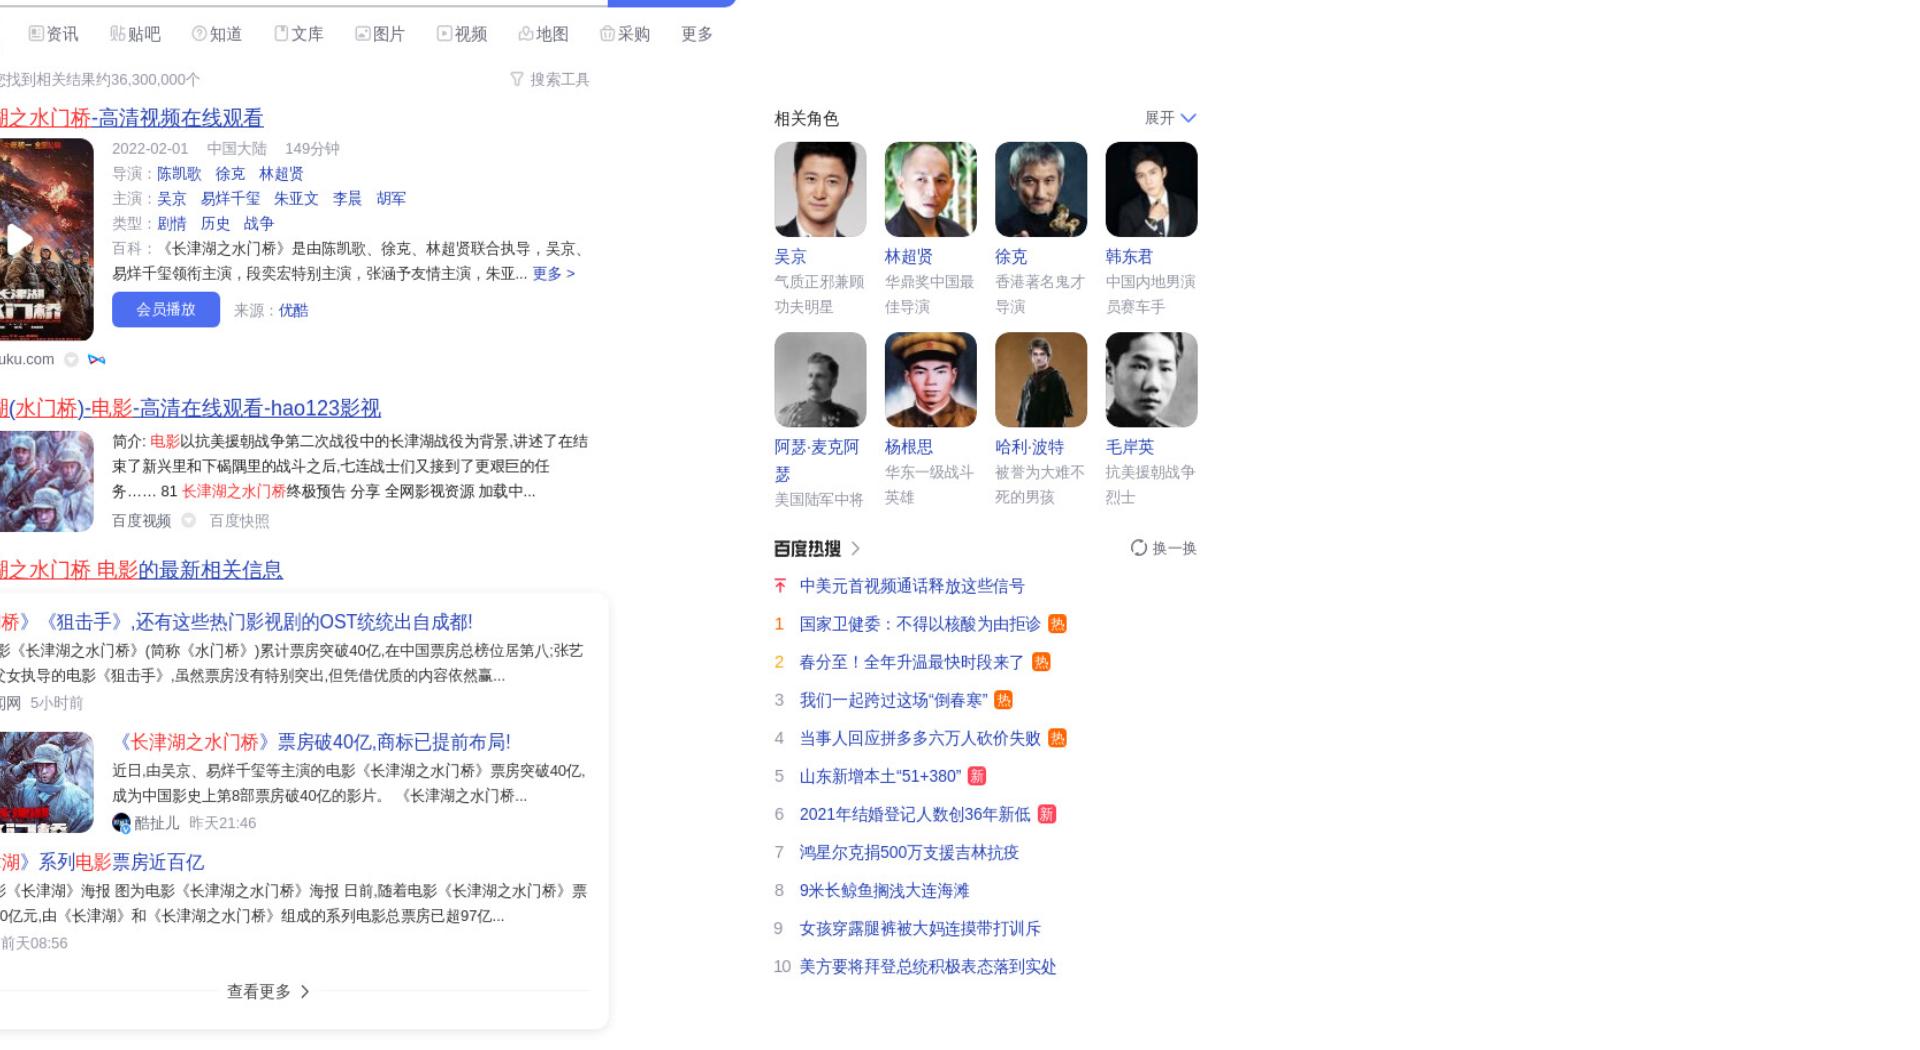
Task: Open the 吴京 name link under portrait
Action: tap(790, 257)
